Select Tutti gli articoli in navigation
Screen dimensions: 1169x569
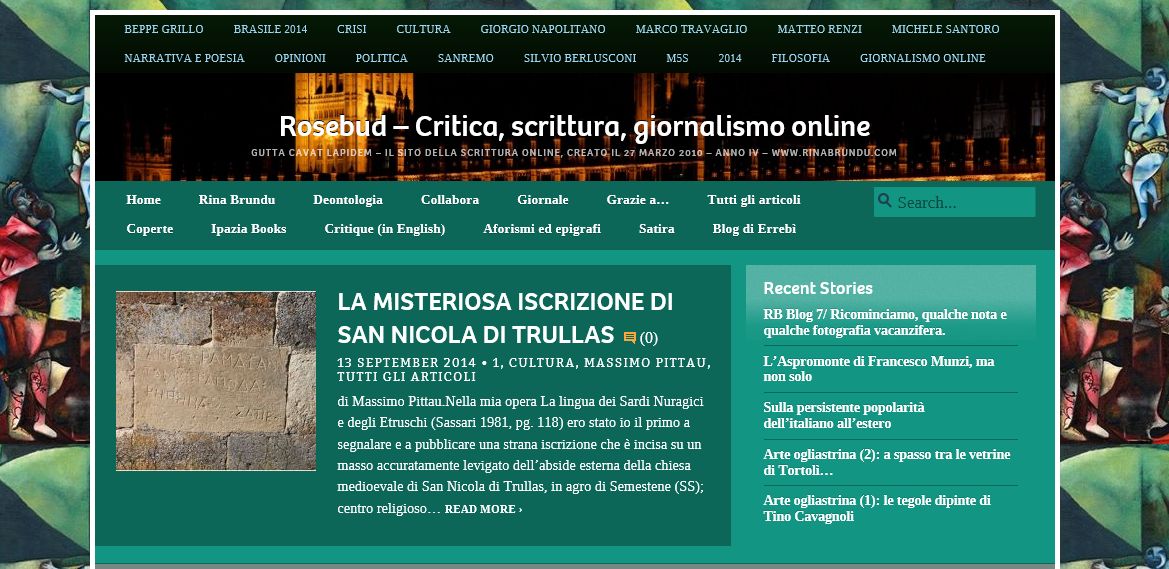pos(753,200)
